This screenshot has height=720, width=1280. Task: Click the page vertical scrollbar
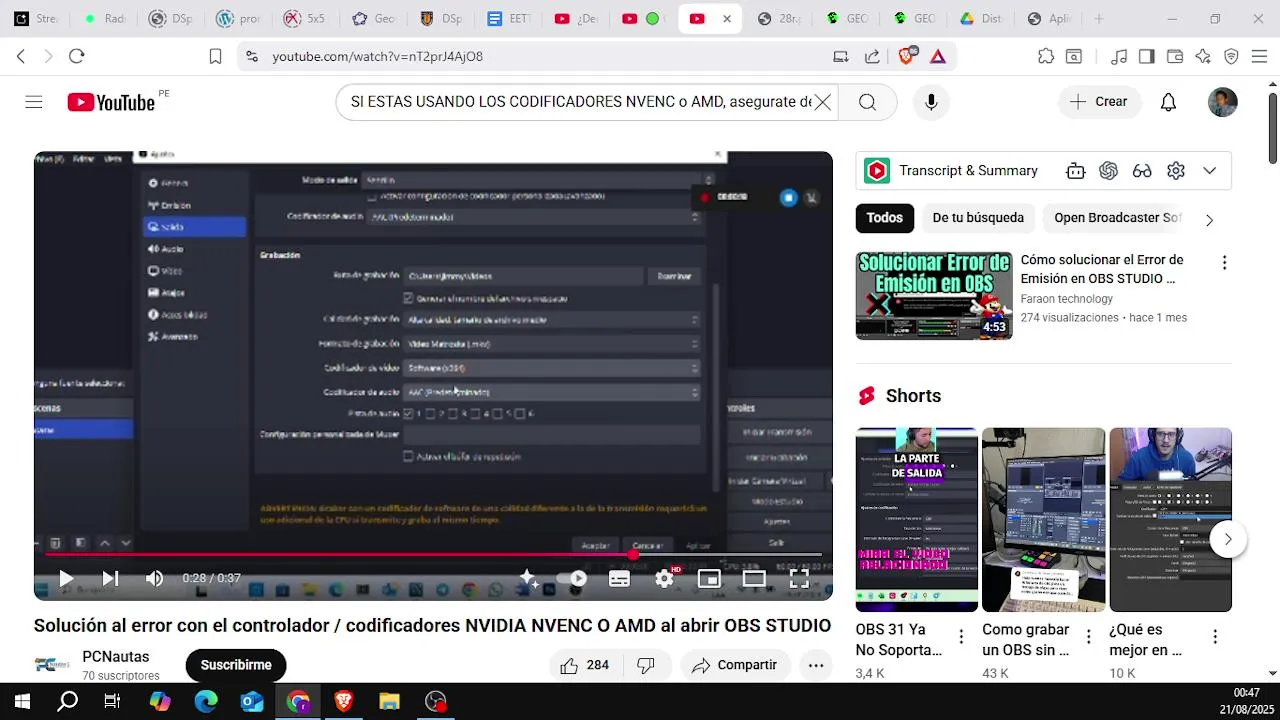click(x=1273, y=130)
